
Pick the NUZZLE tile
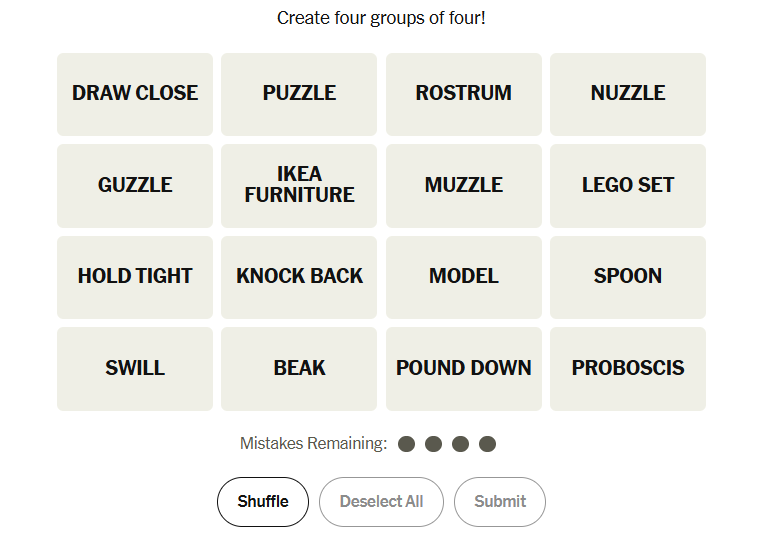[x=628, y=94]
